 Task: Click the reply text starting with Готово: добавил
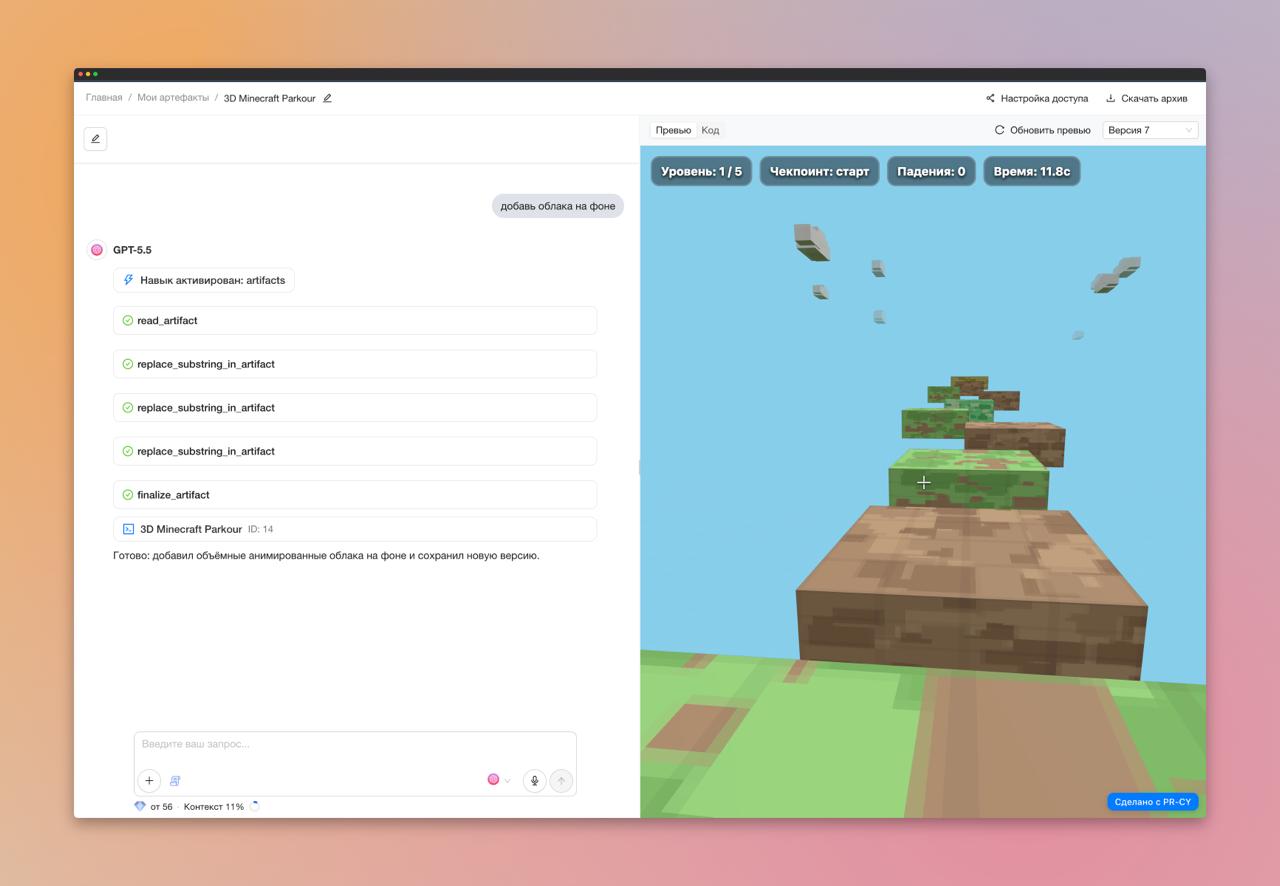326,556
